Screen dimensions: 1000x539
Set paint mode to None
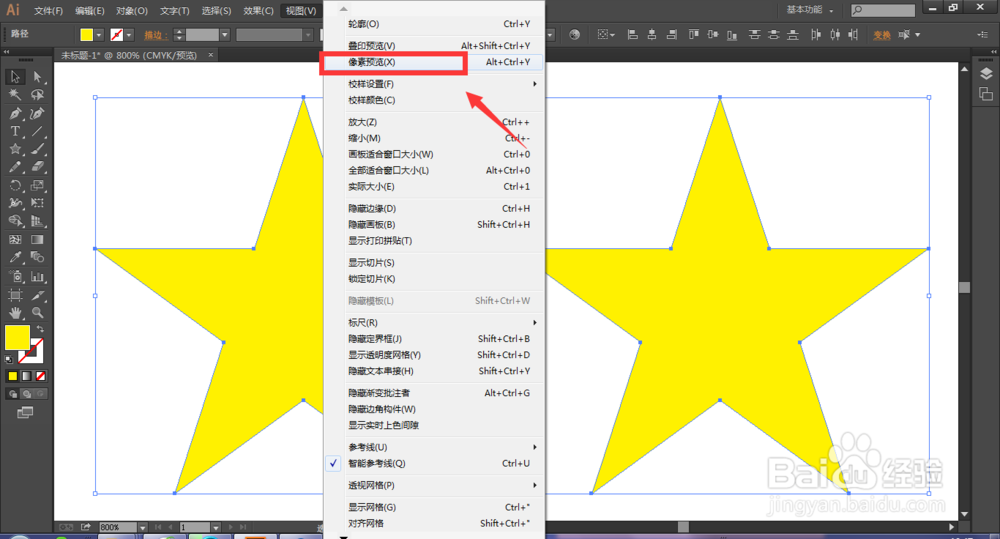click(x=40, y=376)
